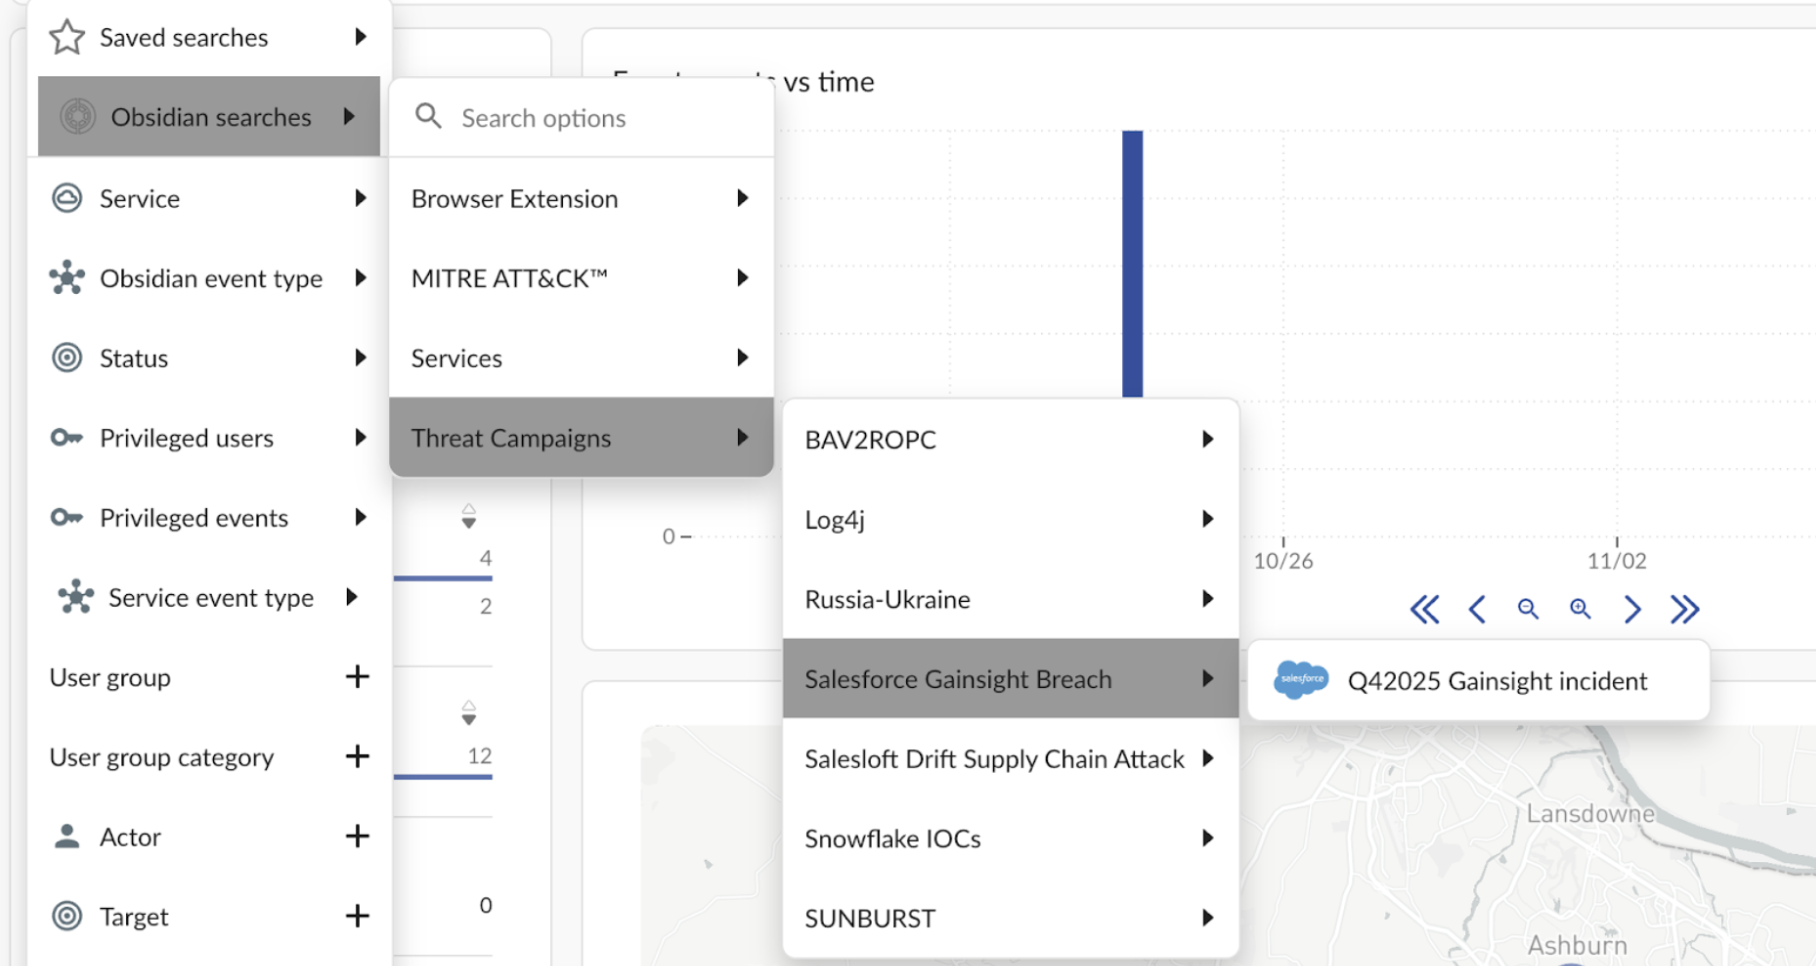The image size is (1816, 966).
Task: Open Salesloft Drift Supply Chain Attack
Action: click(1010, 759)
